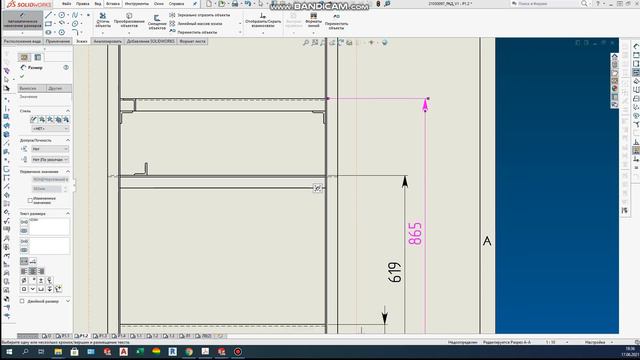The image size is (640, 360).
Task: Click Offset Entities (Смещение объектов)
Action: [157, 22]
